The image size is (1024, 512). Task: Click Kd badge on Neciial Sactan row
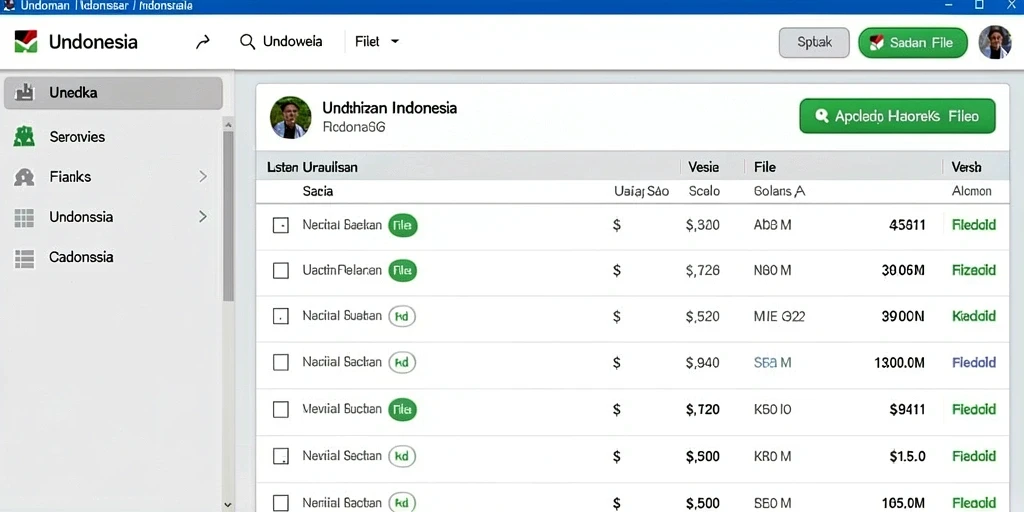point(402,362)
